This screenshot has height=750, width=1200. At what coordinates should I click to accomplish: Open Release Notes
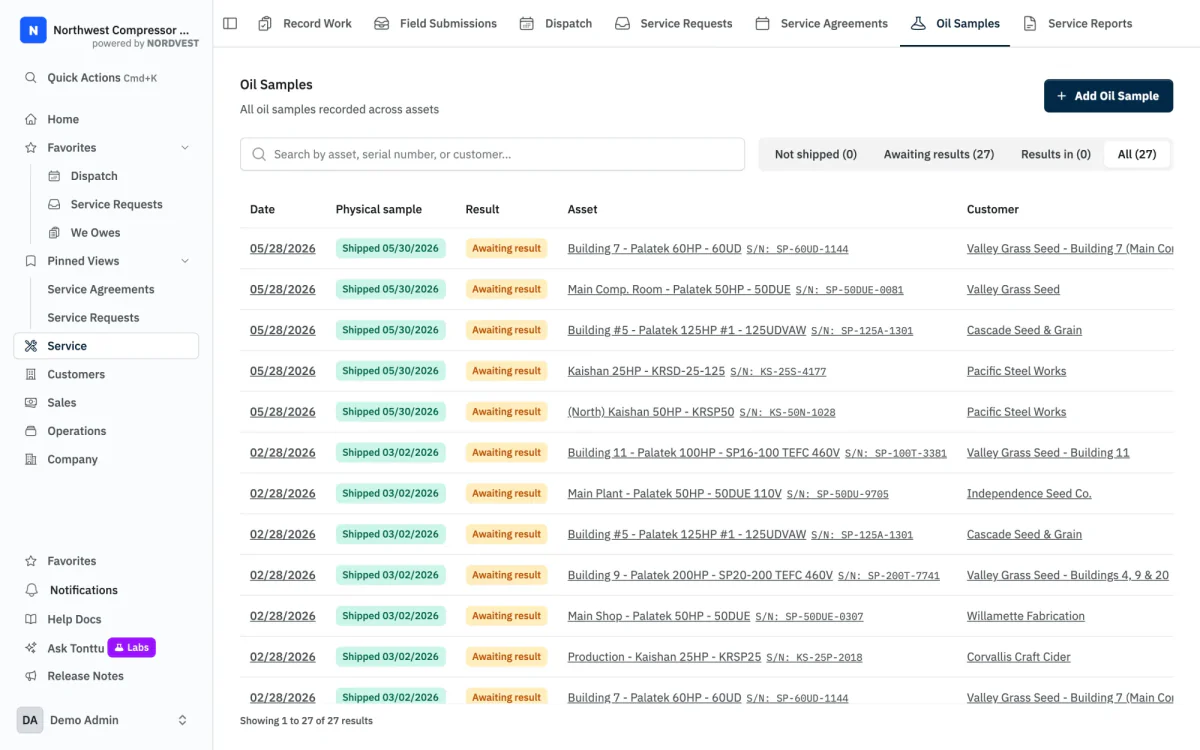pos(86,676)
